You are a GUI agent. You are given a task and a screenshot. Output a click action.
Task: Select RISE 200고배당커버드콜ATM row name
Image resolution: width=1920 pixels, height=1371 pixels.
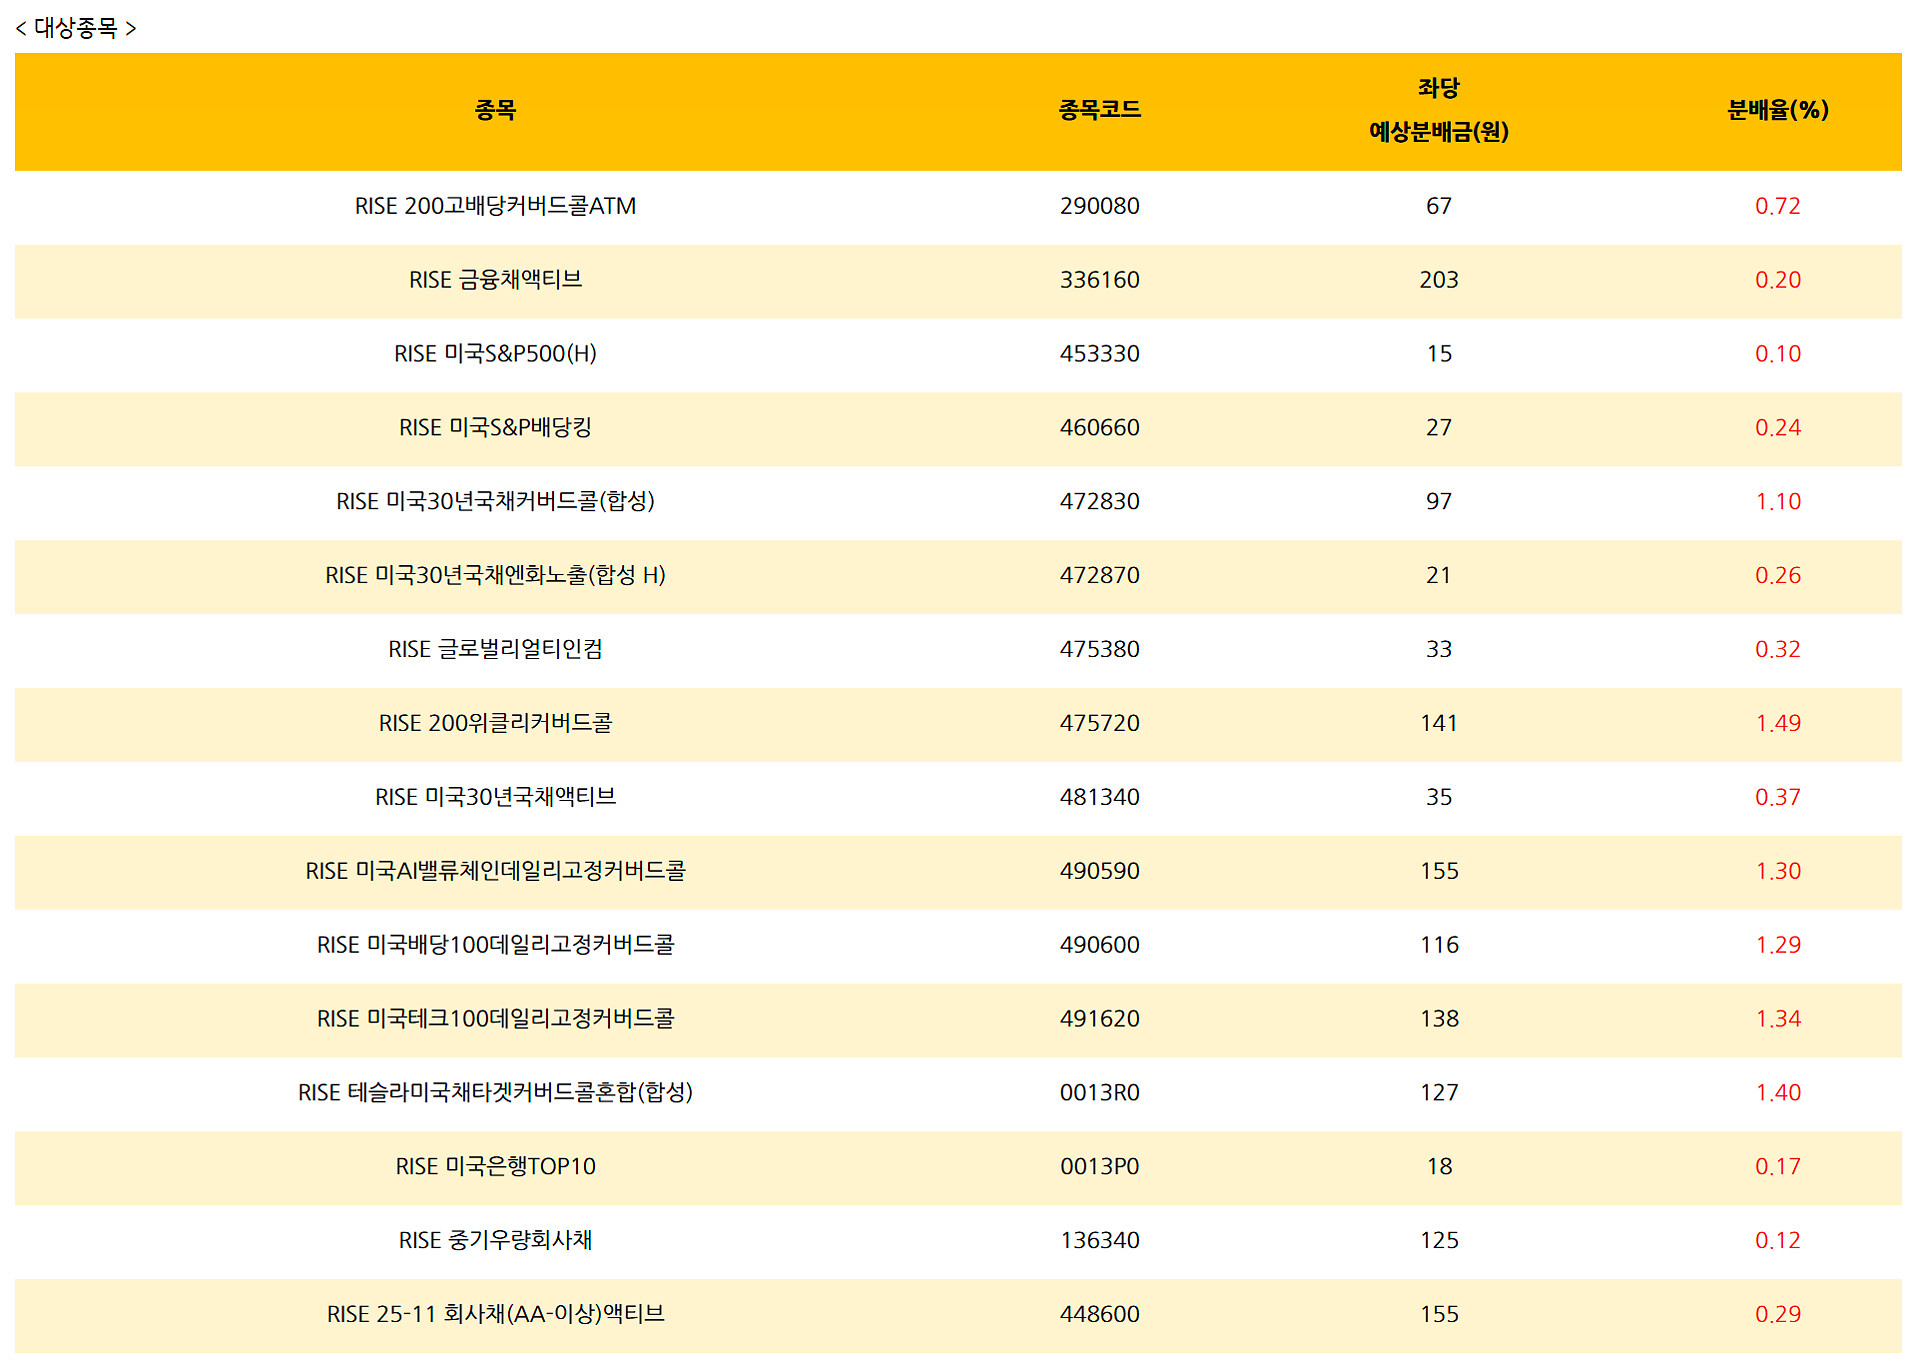pos(495,206)
